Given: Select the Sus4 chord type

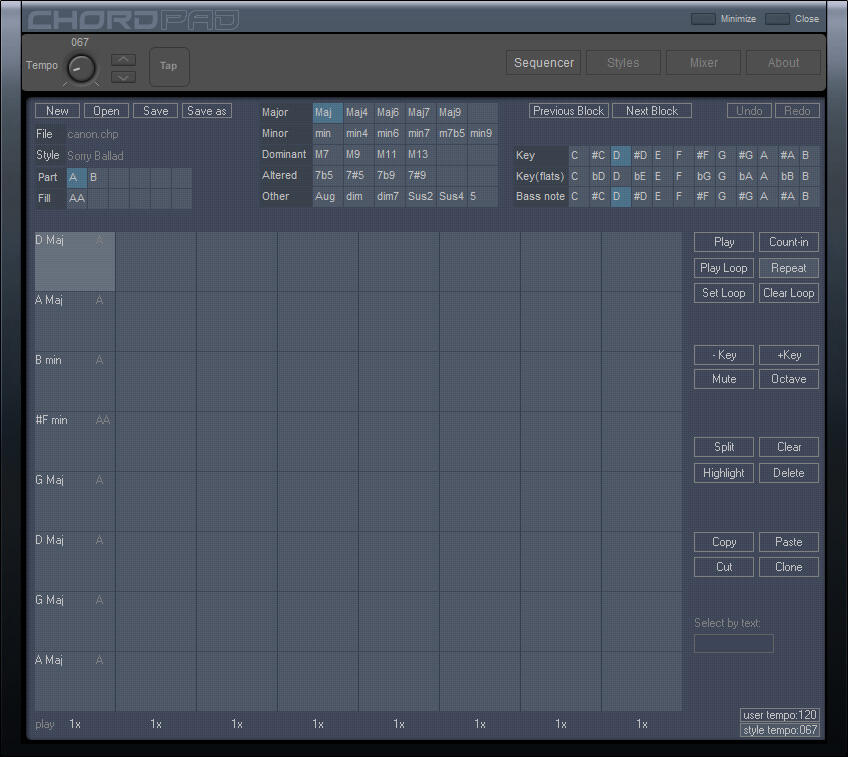Looking at the screenshot, I should click(x=451, y=197).
